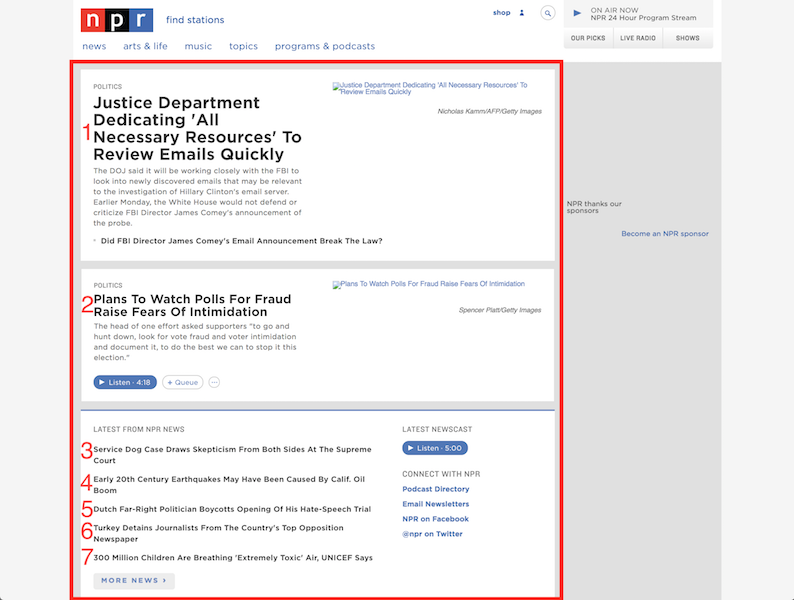Click the user account person icon

tap(521, 13)
